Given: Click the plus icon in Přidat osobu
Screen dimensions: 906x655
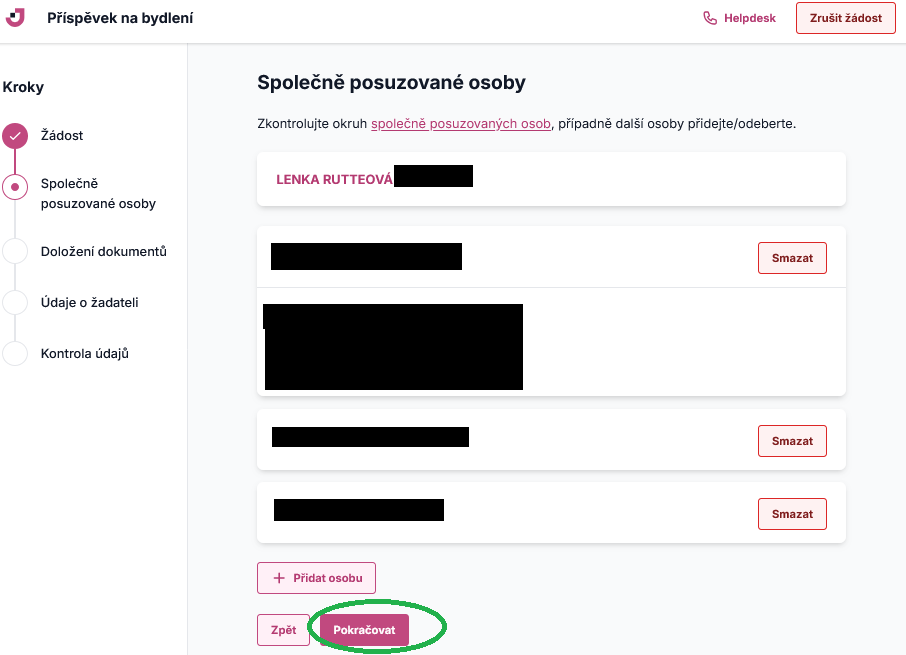Looking at the screenshot, I should click(x=279, y=578).
